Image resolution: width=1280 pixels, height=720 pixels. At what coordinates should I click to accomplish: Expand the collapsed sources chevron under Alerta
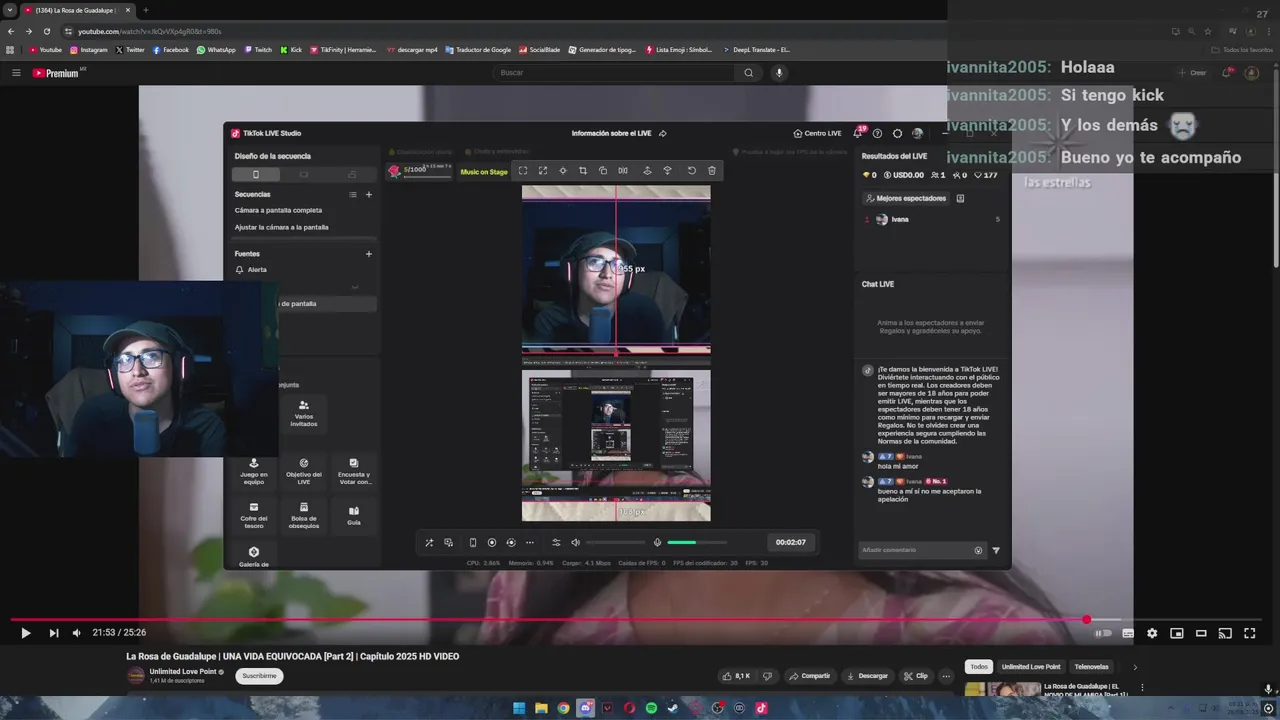(354, 287)
